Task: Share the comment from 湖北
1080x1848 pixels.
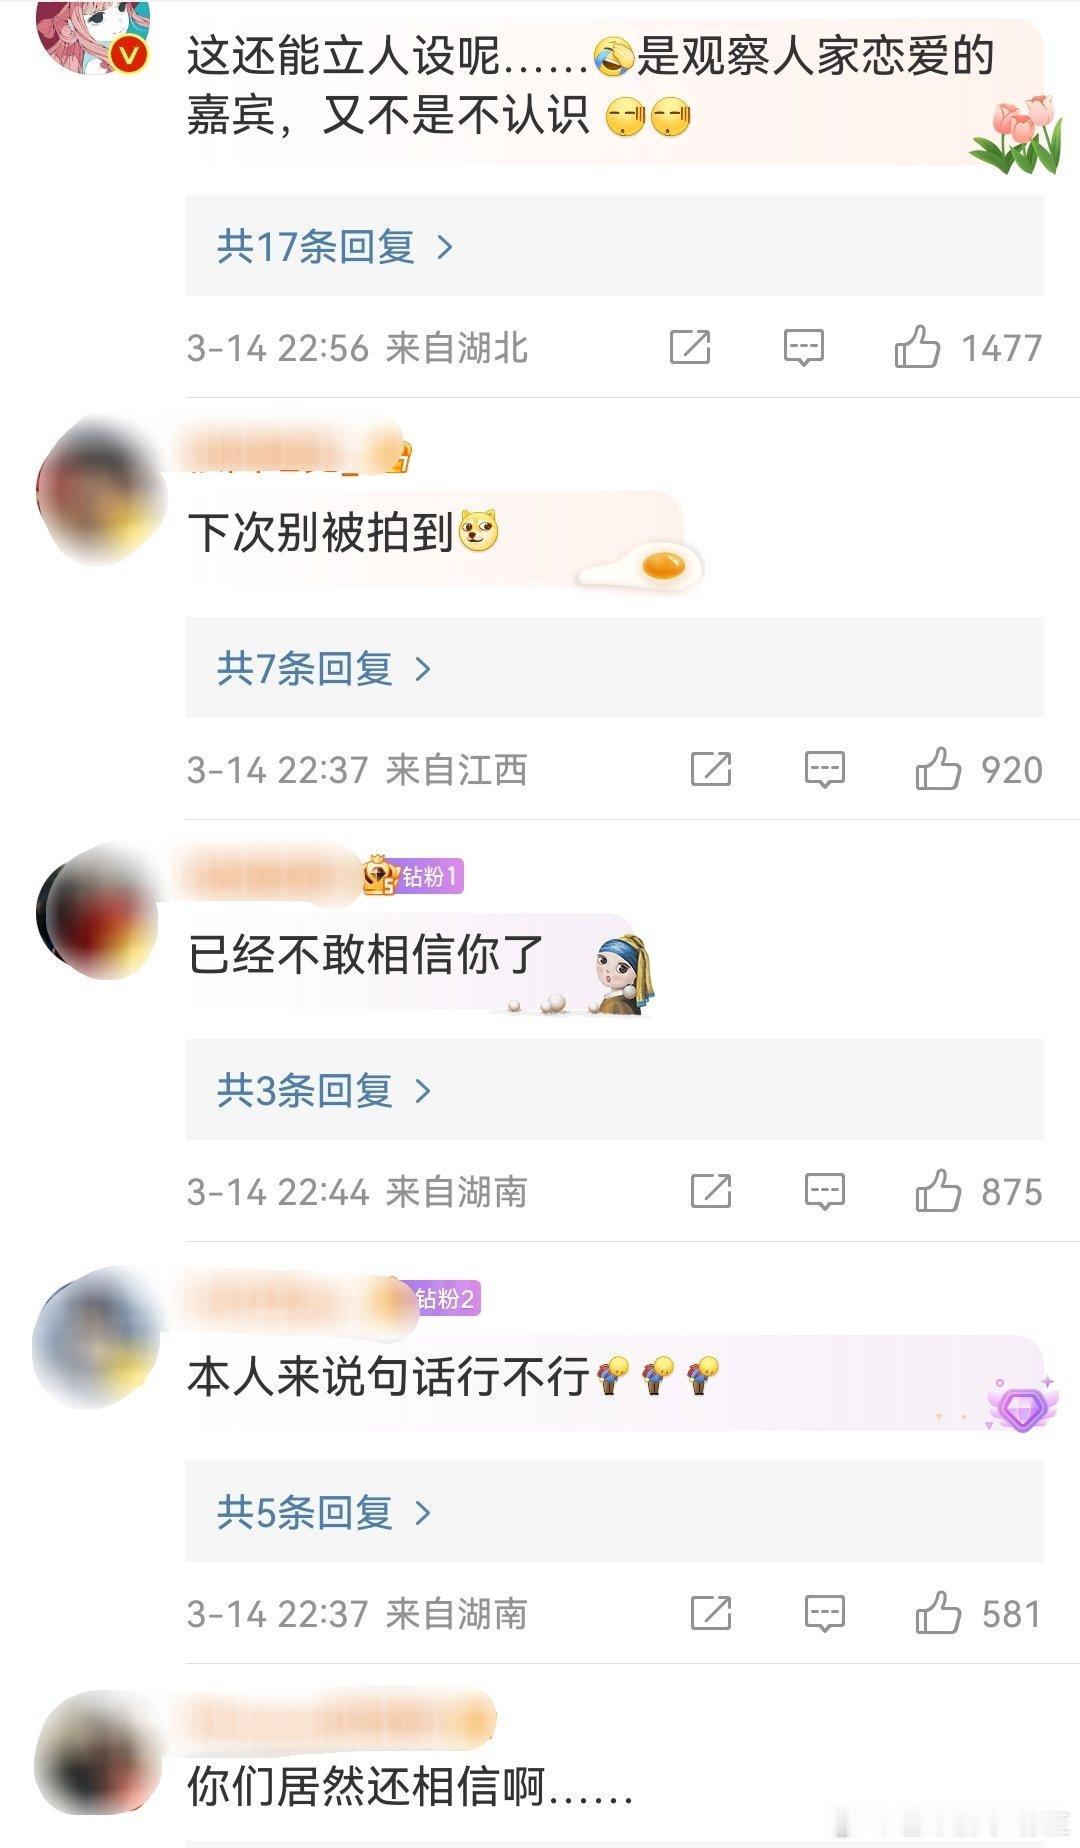Action: click(690, 347)
